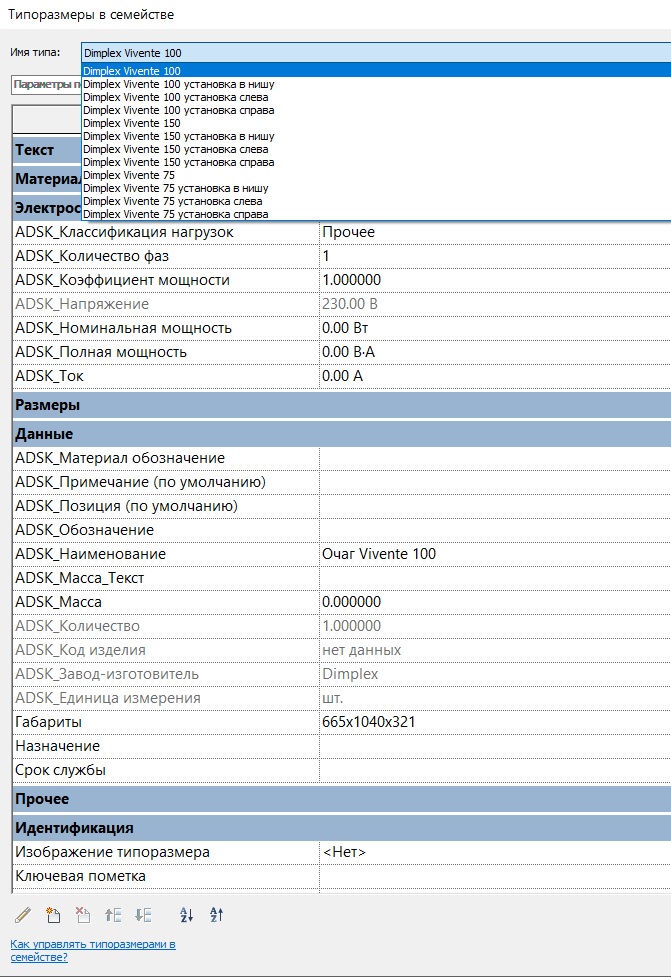671x977 pixels.
Task: Click the empty Назначение value cell
Action: pos(495,746)
